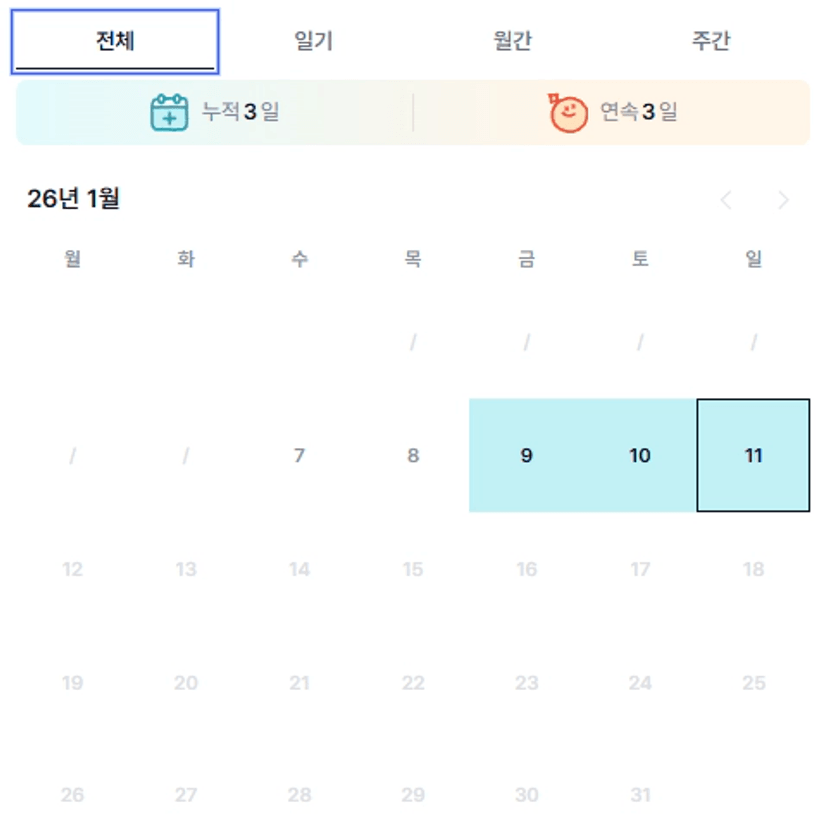The image size is (827, 837).
Task: Click the smiley face icon beside 연속 3일
Action: click(x=568, y=113)
